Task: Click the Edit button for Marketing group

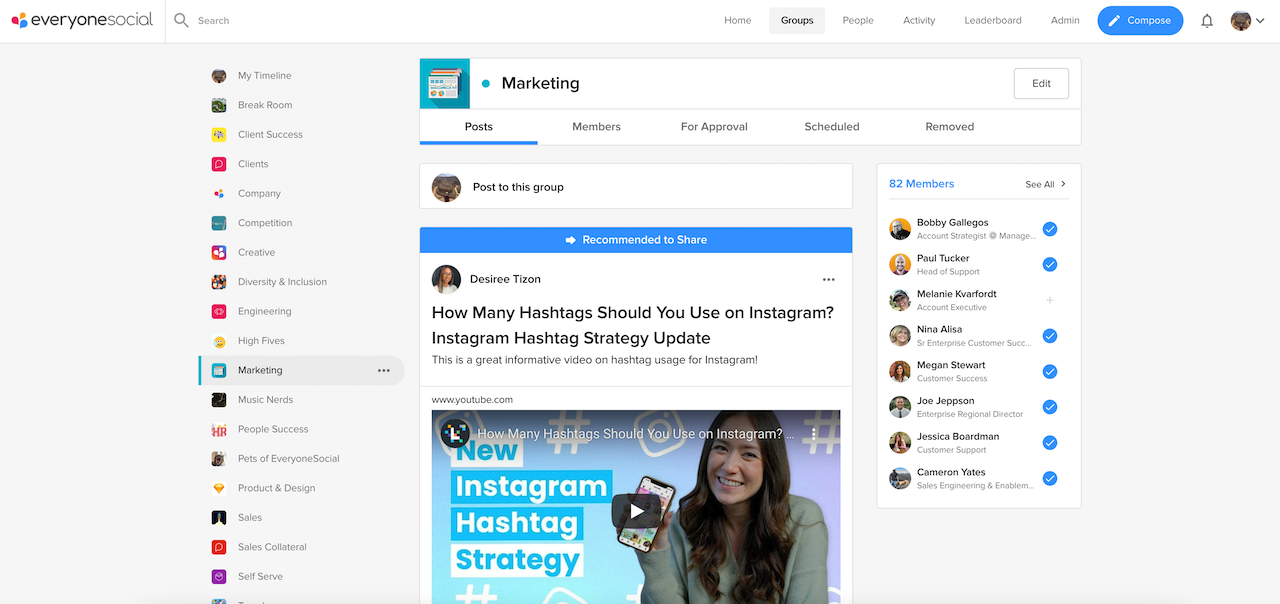Action: click(x=1041, y=83)
